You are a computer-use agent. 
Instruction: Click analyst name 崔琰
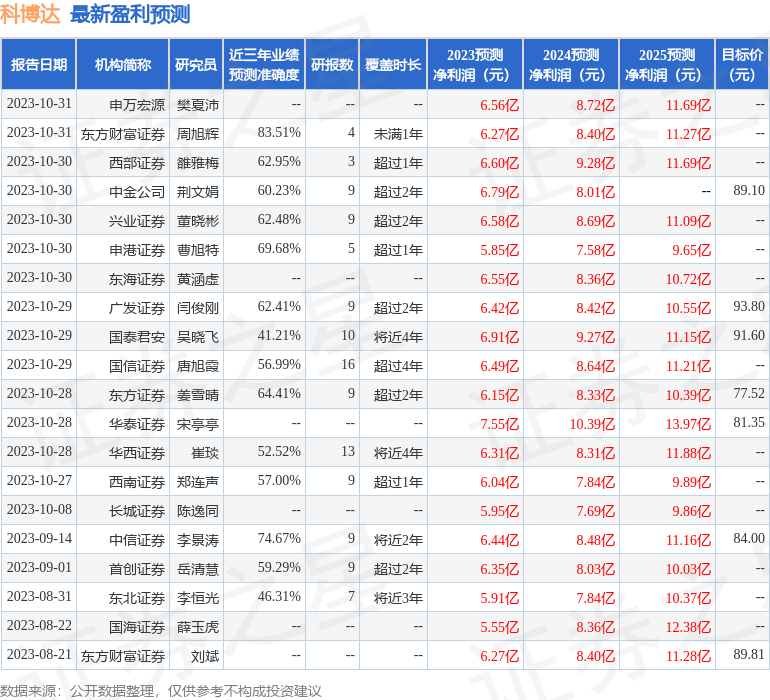coord(205,452)
